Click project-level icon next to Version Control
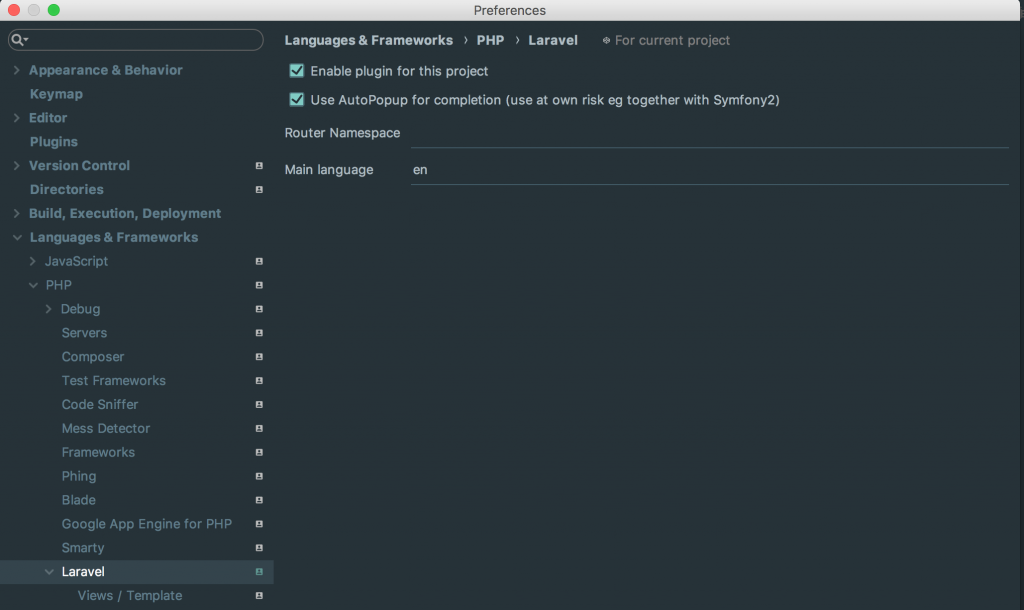The height and width of the screenshot is (610, 1024). 259,166
